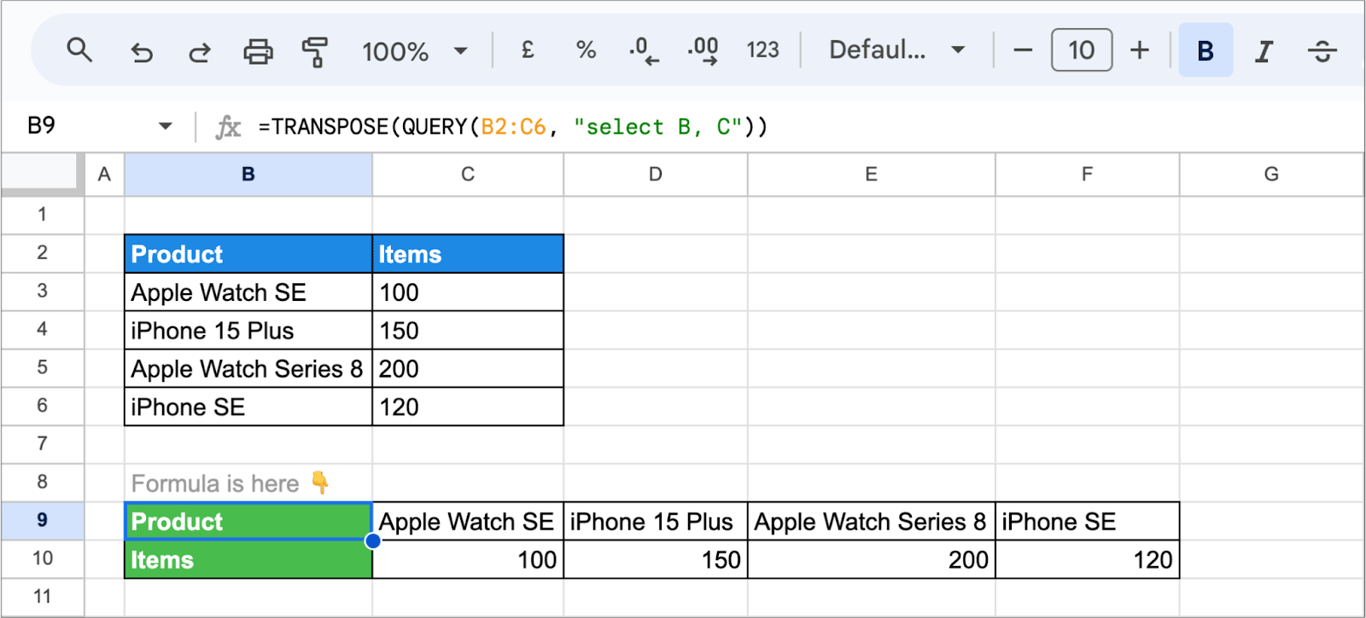Select column D header

[x=655, y=175]
